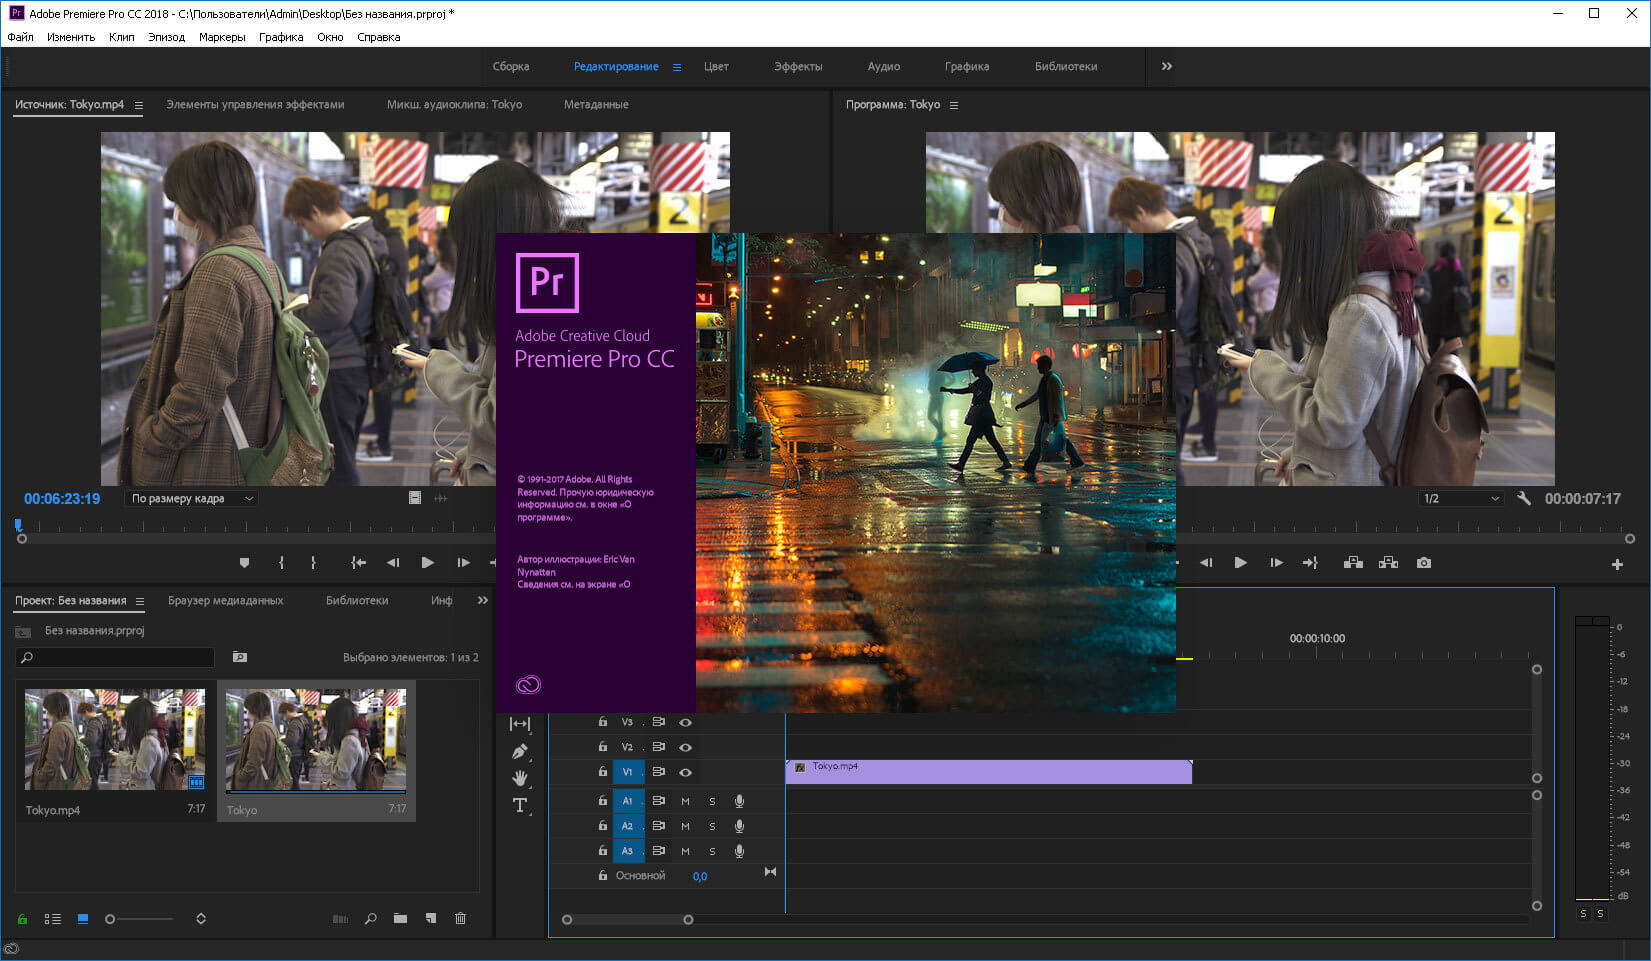Switch Project panel to icon view

(x=83, y=918)
